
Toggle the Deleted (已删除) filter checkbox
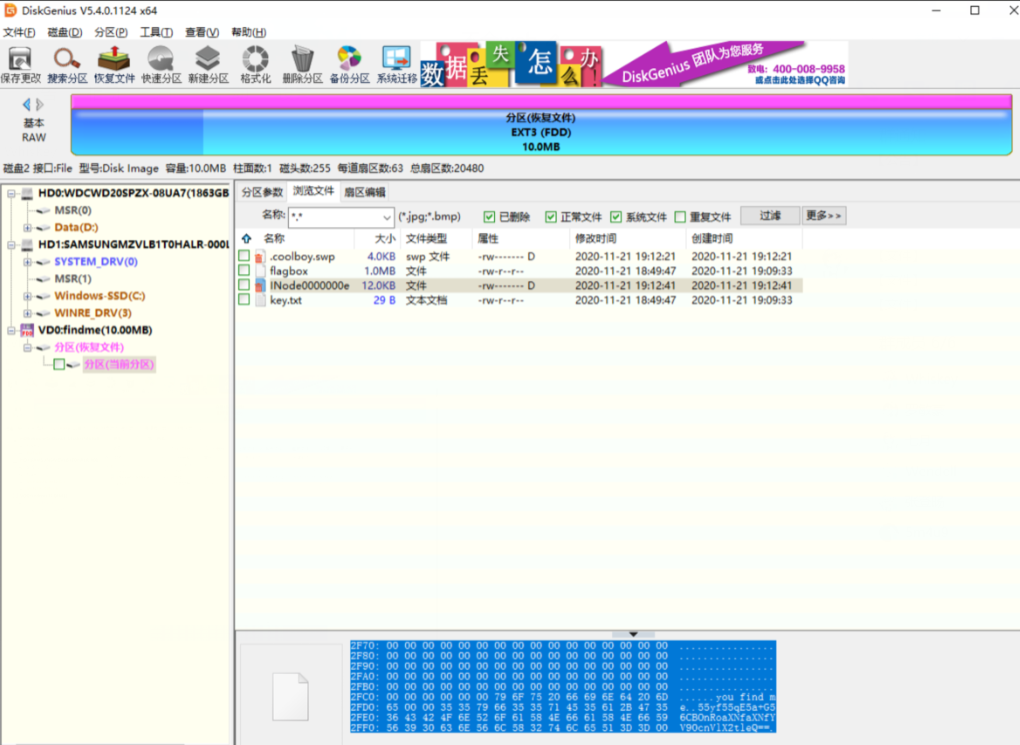tap(489, 217)
